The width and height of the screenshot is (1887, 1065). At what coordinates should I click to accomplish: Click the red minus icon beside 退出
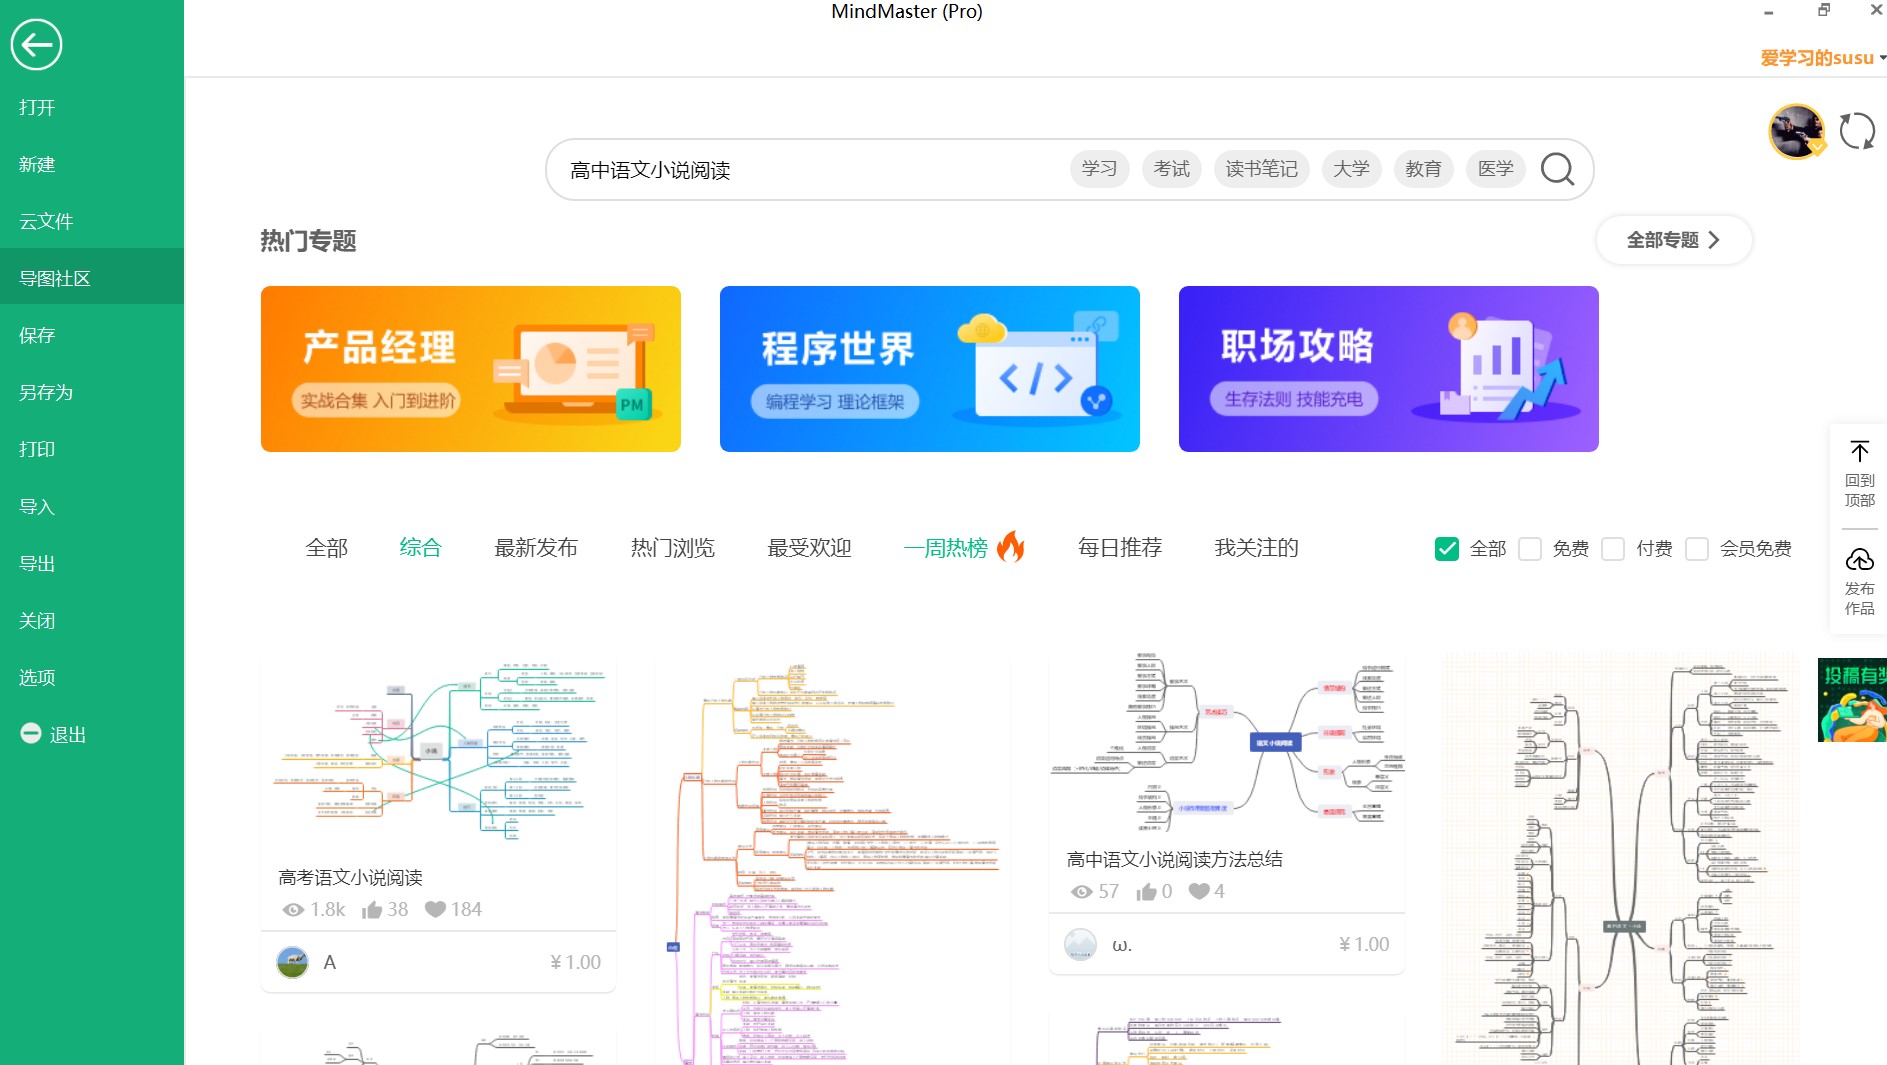(x=31, y=733)
